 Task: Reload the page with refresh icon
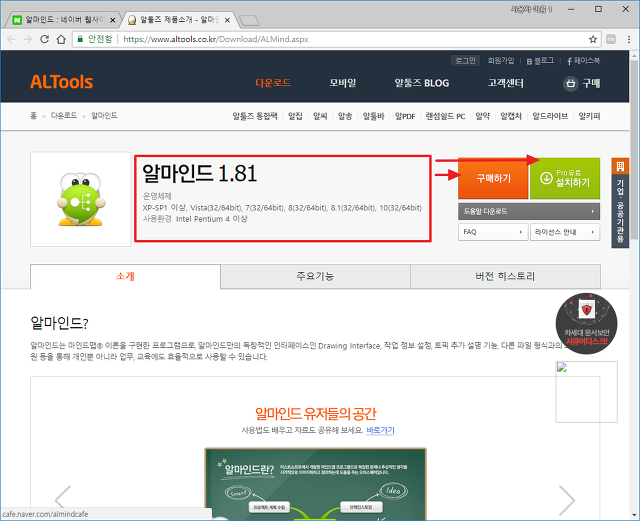click(44, 39)
